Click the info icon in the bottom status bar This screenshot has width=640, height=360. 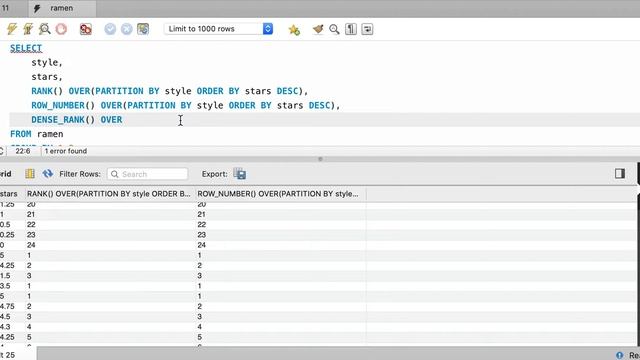point(619,355)
